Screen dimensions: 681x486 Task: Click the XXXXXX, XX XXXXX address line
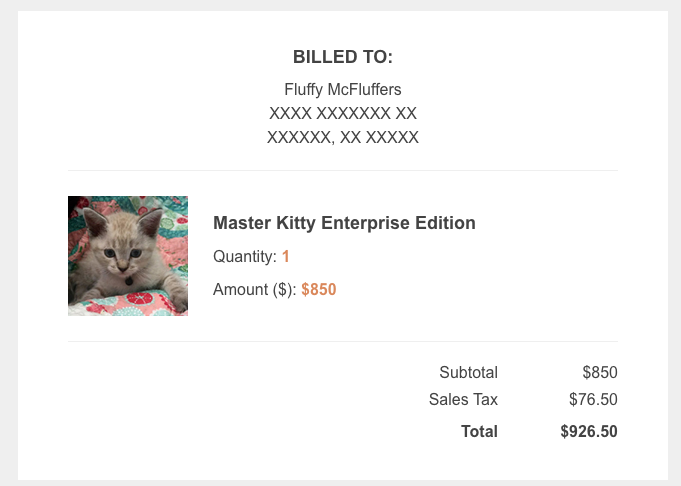[343, 137]
